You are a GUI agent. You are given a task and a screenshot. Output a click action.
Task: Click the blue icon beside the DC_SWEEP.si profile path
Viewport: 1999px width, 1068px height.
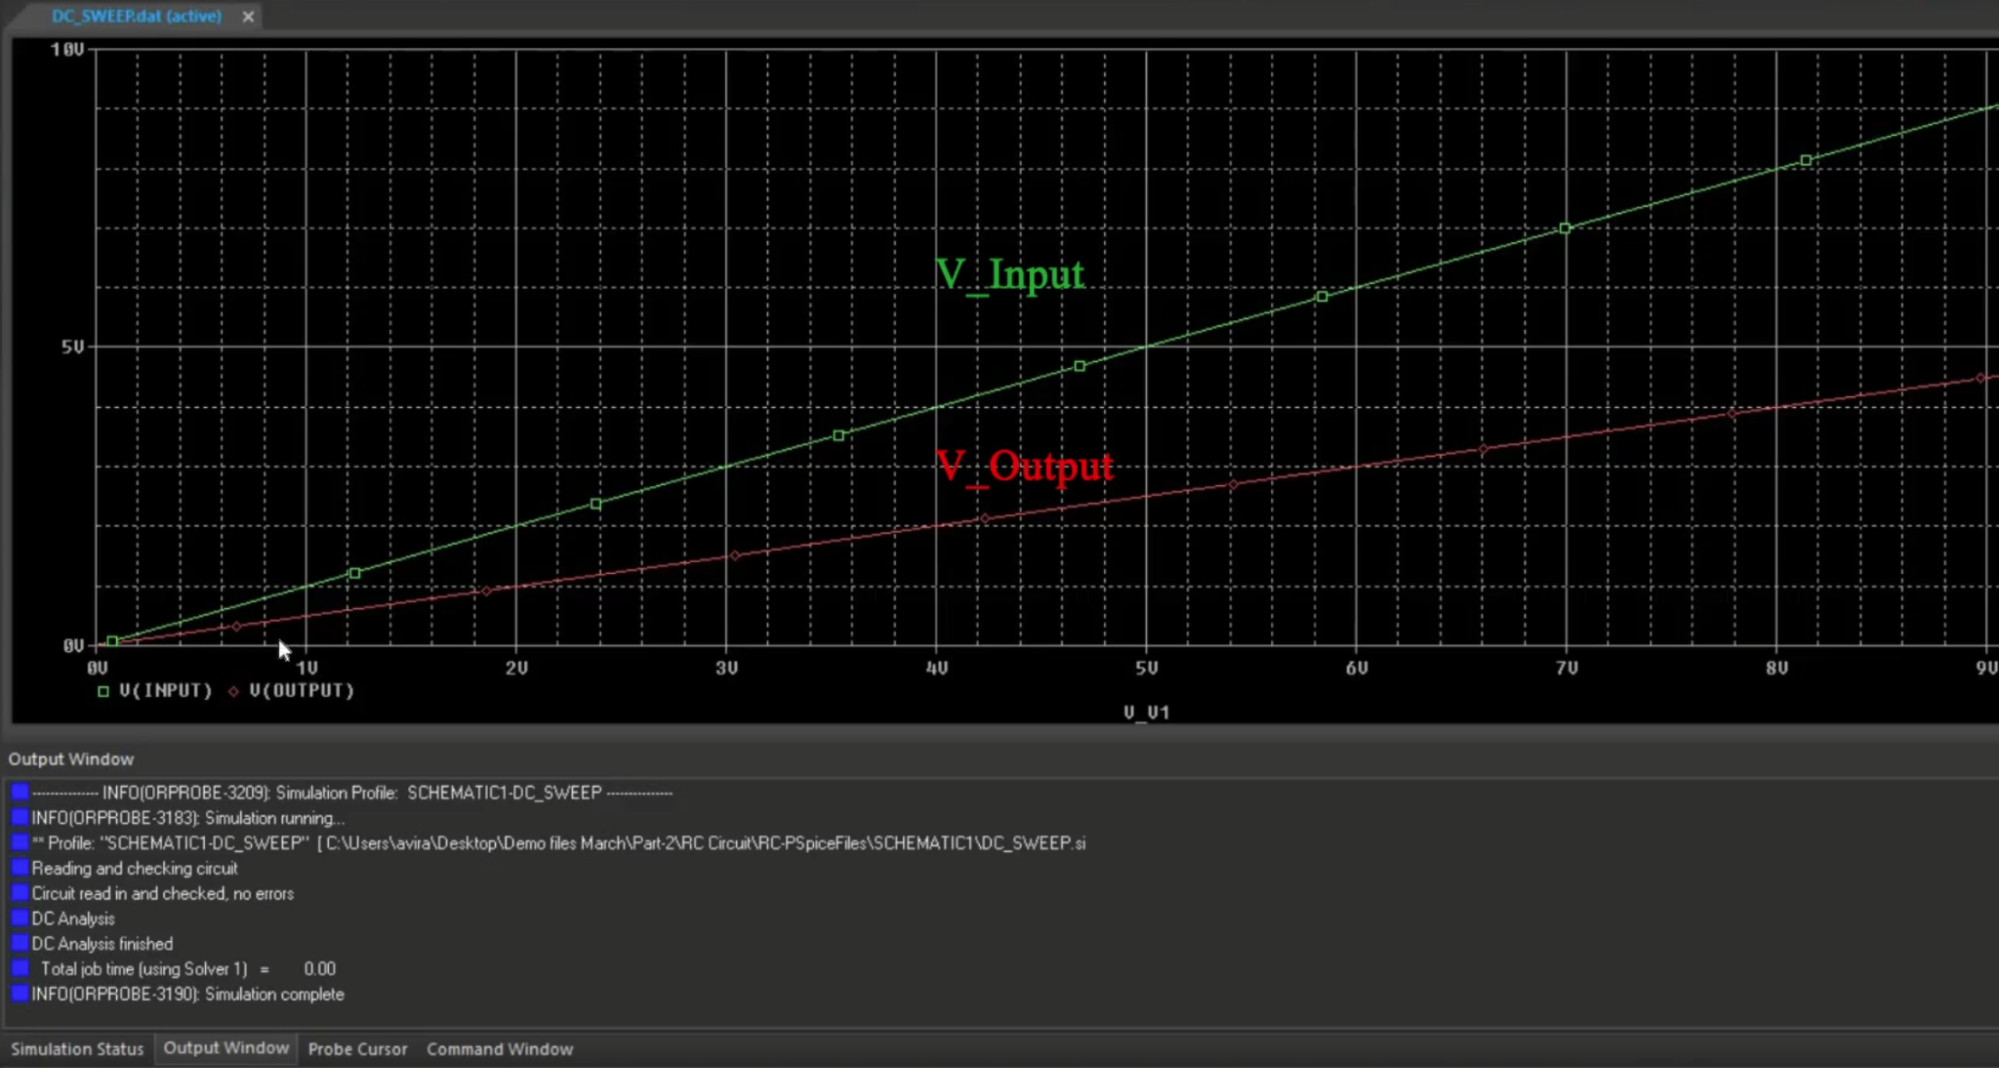pyautogui.click(x=18, y=843)
